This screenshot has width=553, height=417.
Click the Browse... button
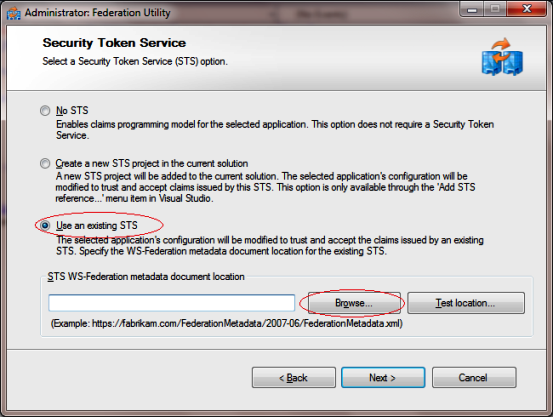(354, 303)
